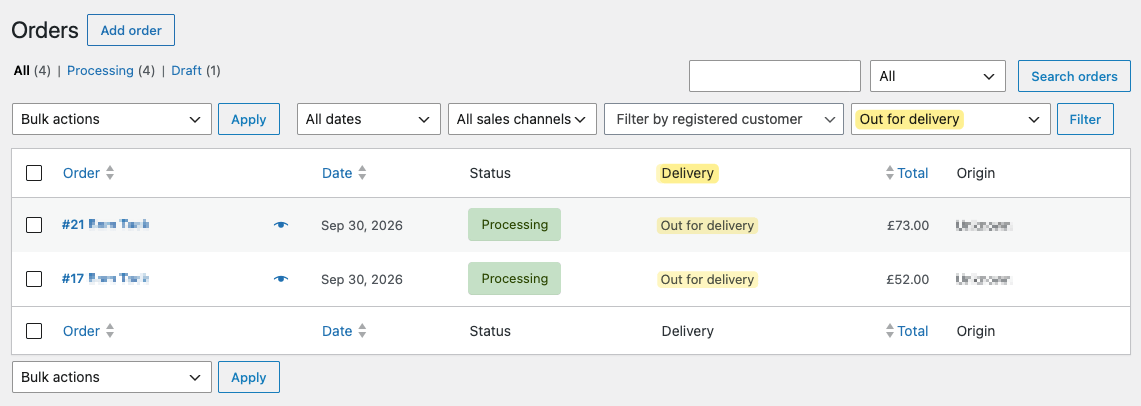Image resolution: width=1141 pixels, height=406 pixels.
Task: Open order #17 link
Action: [x=106, y=278]
